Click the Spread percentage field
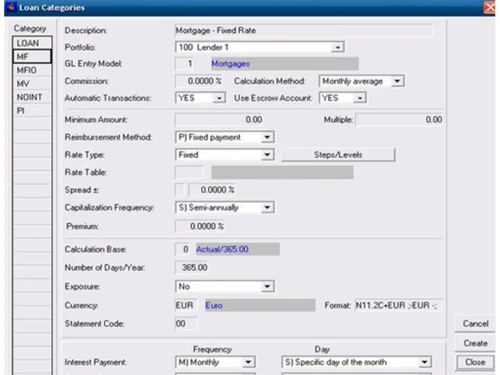Screen dimensions: 500x375 coord(212,190)
